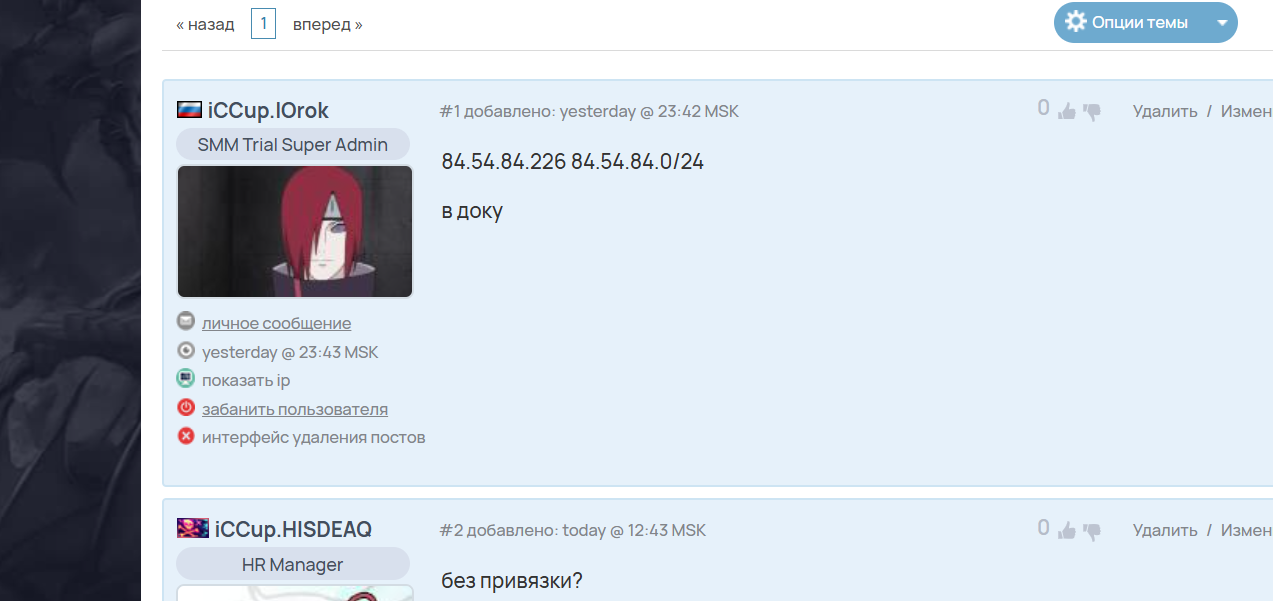Open the Опции темы button
The image size is (1273, 601).
(1146, 23)
